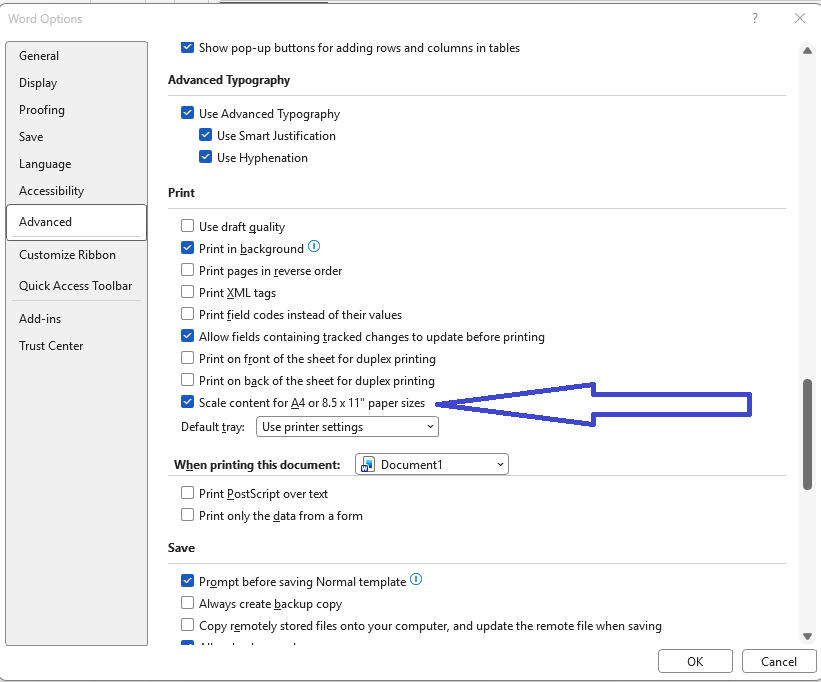This screenshot has width=821, height=682.
Task: Uncheck Prompt before saving Normal template
Action: 187,581
